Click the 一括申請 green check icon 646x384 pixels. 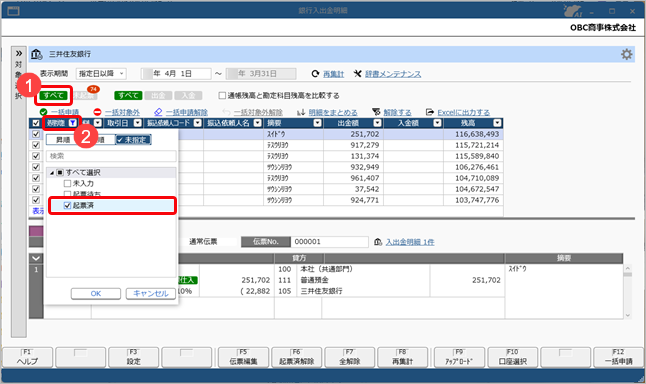(43, 112)
